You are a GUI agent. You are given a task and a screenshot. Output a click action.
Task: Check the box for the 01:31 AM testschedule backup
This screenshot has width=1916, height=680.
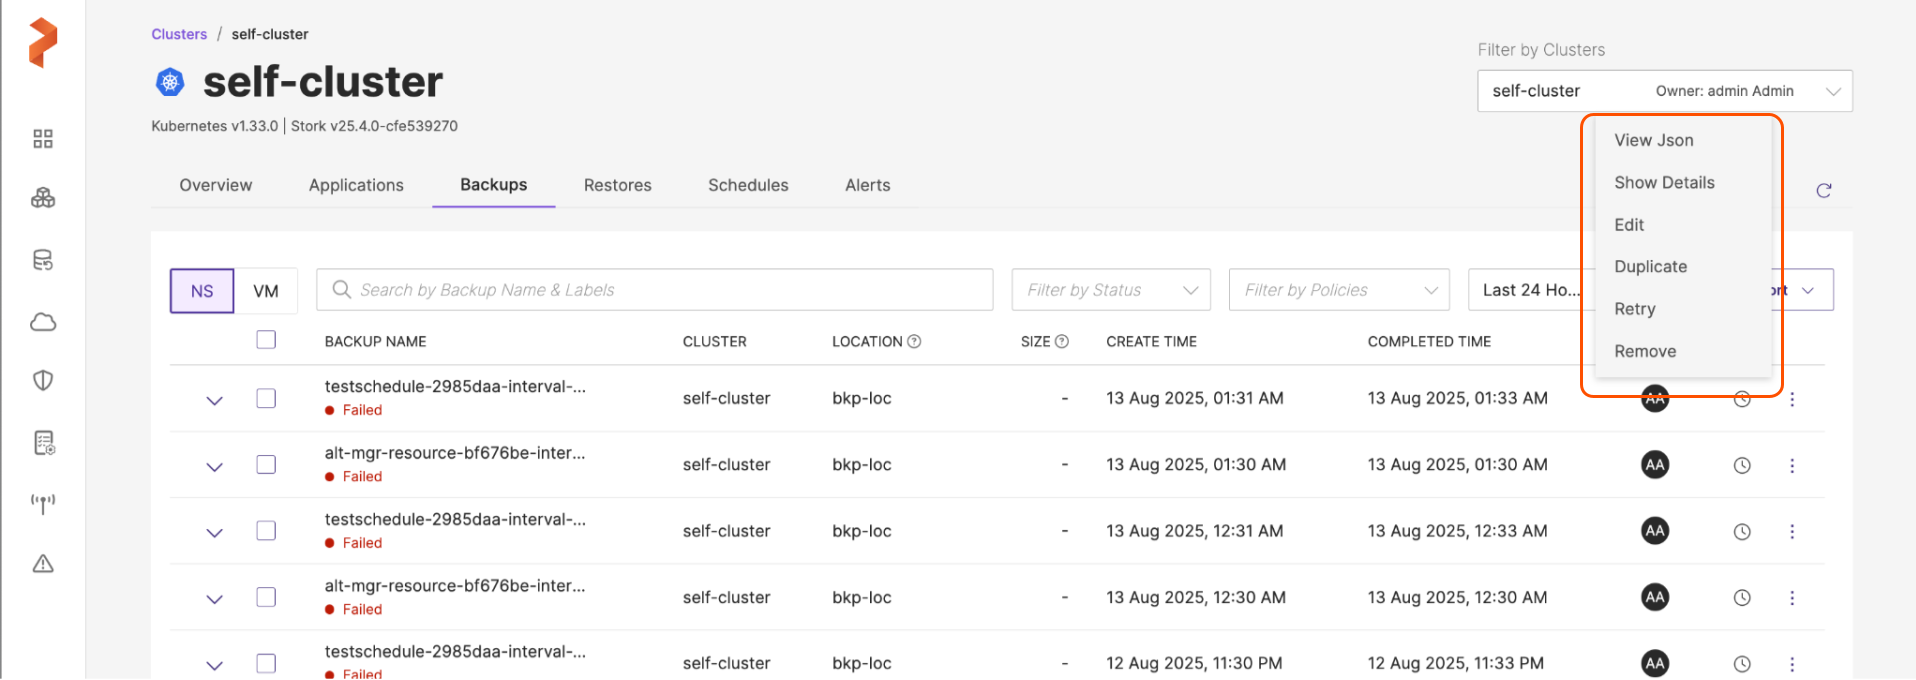[266, 399]
